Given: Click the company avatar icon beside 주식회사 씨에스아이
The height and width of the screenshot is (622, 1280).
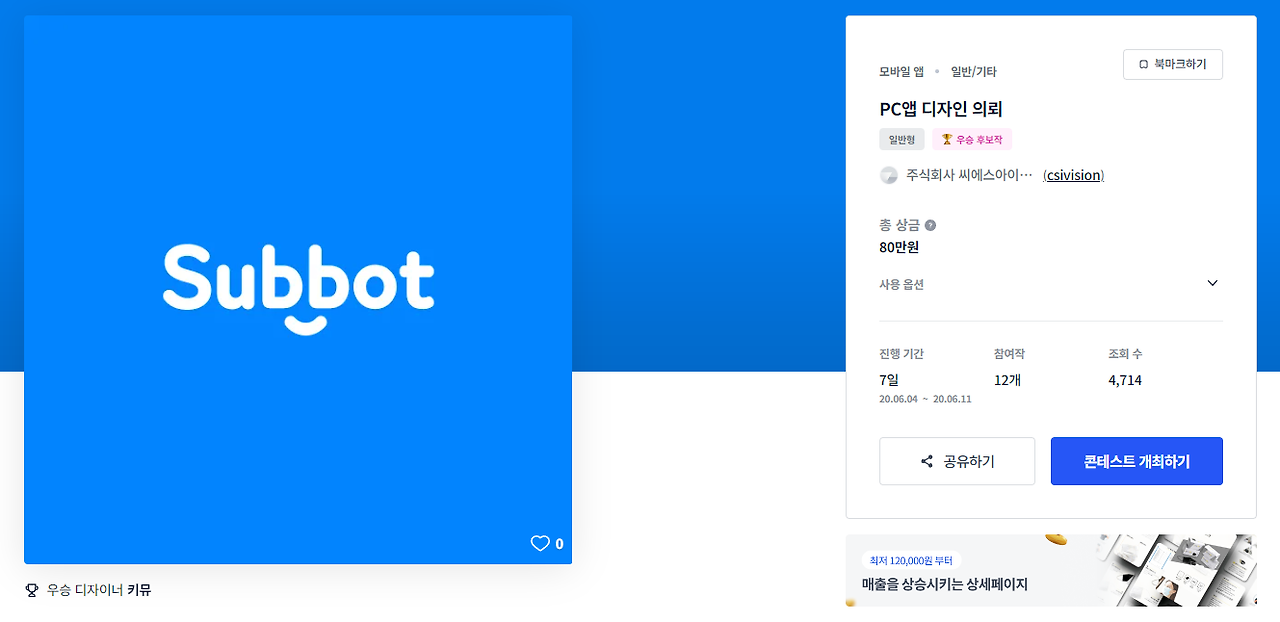Looking at the screenshot, I should pyautogui.click(x=889, y=175).
